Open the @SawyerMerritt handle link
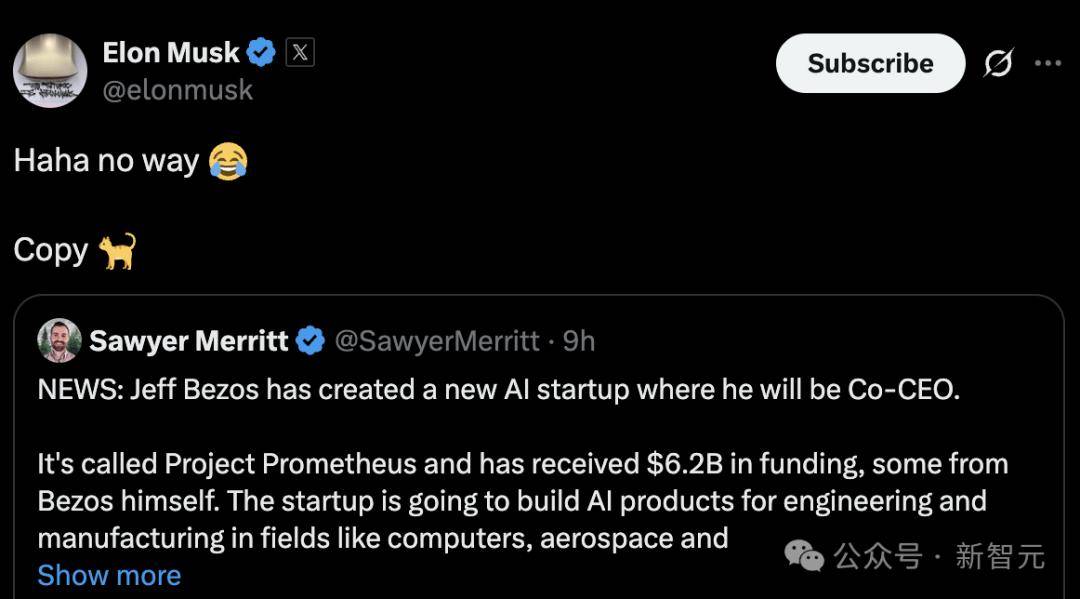Screen dimensions: 1080x599 [x=437, y=341]
